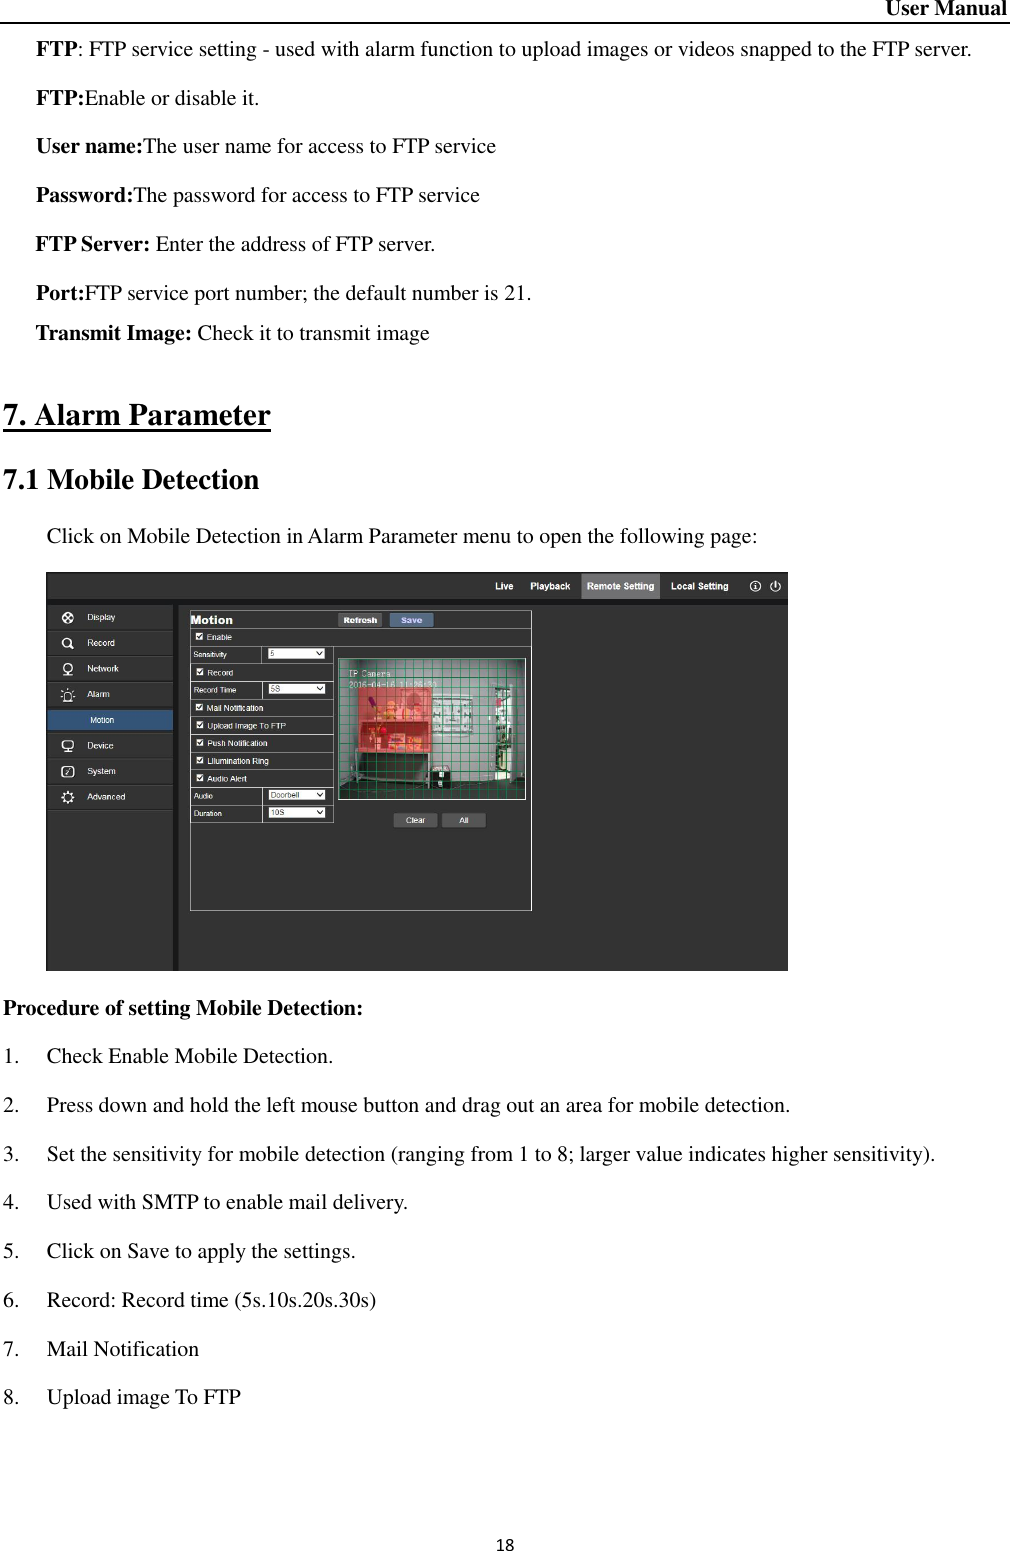Click the Network sidebar icon
This screenshot has width=1010, height=1551.
coord(67,668)
